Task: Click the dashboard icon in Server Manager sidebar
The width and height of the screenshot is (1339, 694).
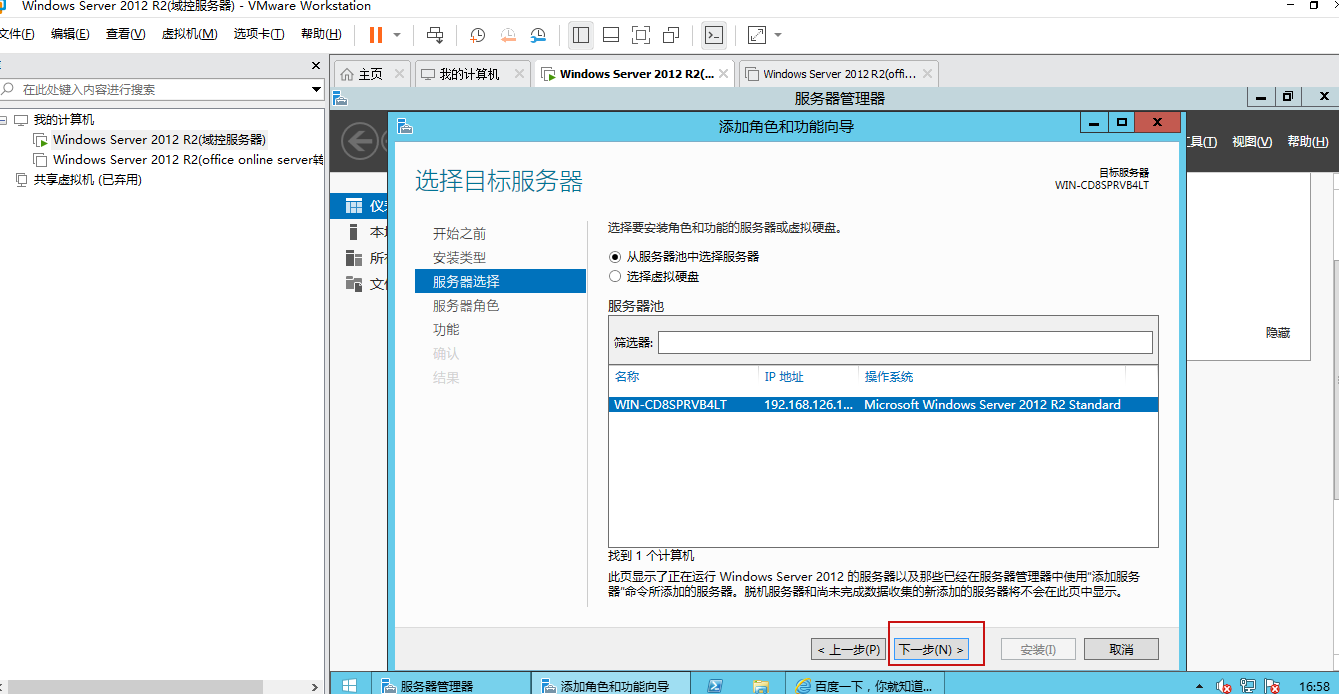Action: tap(353, 206)
